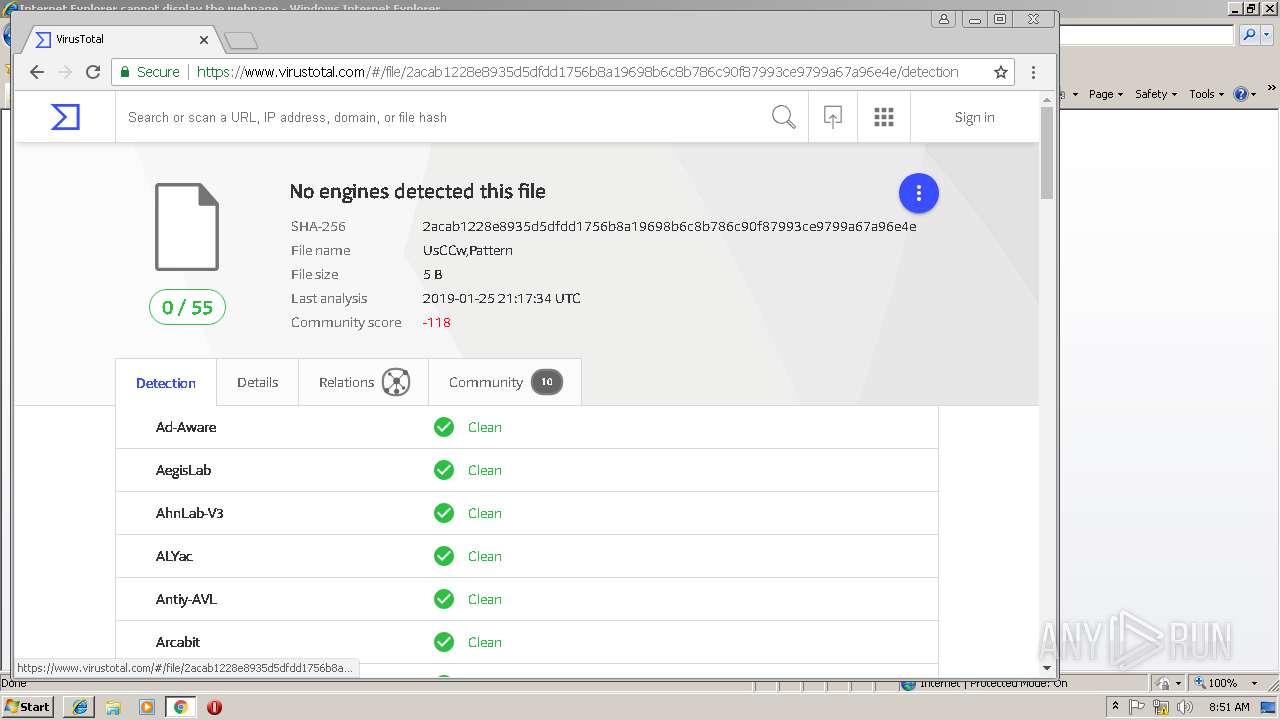Click the green check beside Ad-Aware

[444, 427]
